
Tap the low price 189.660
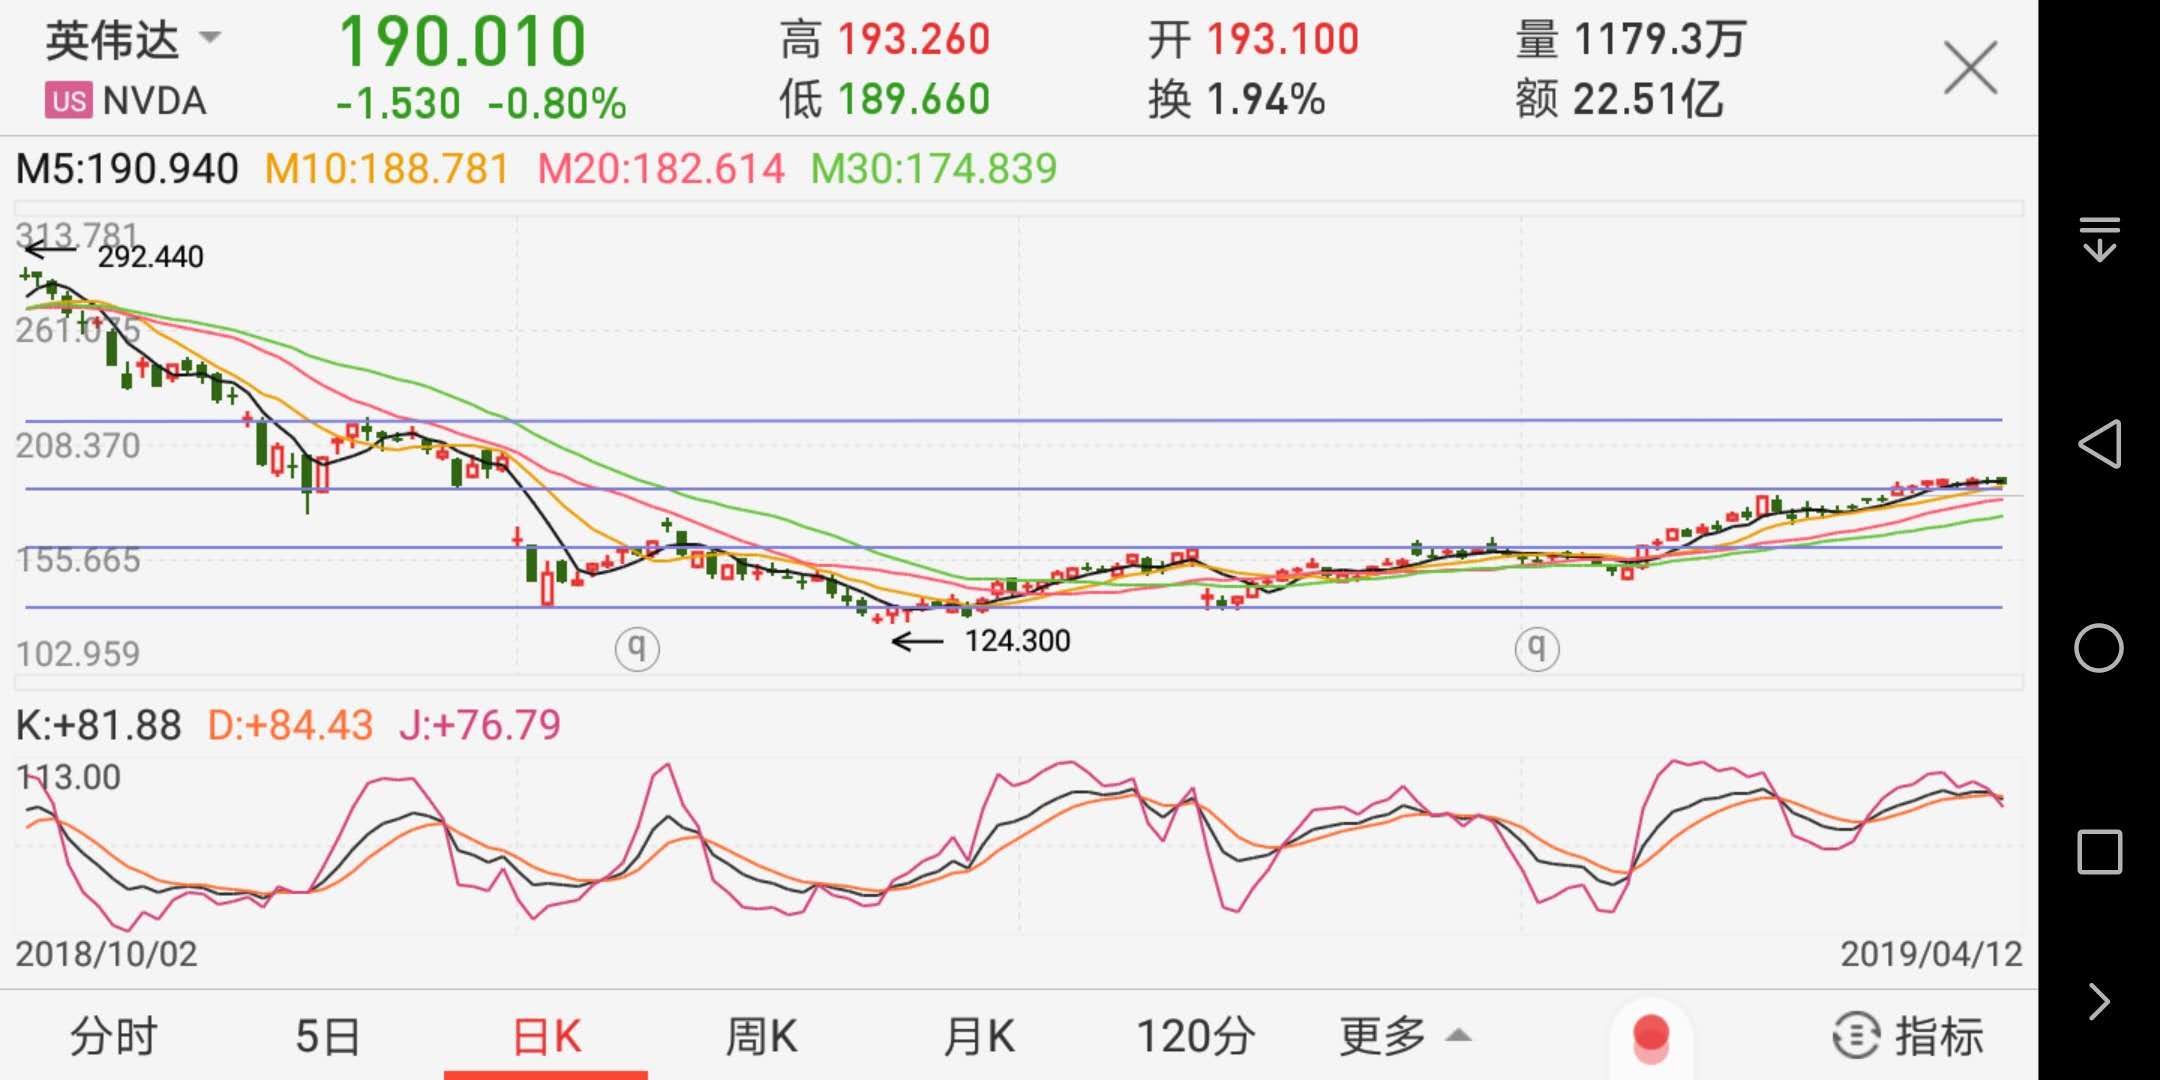pyautogui.click(x=914, y=99)
